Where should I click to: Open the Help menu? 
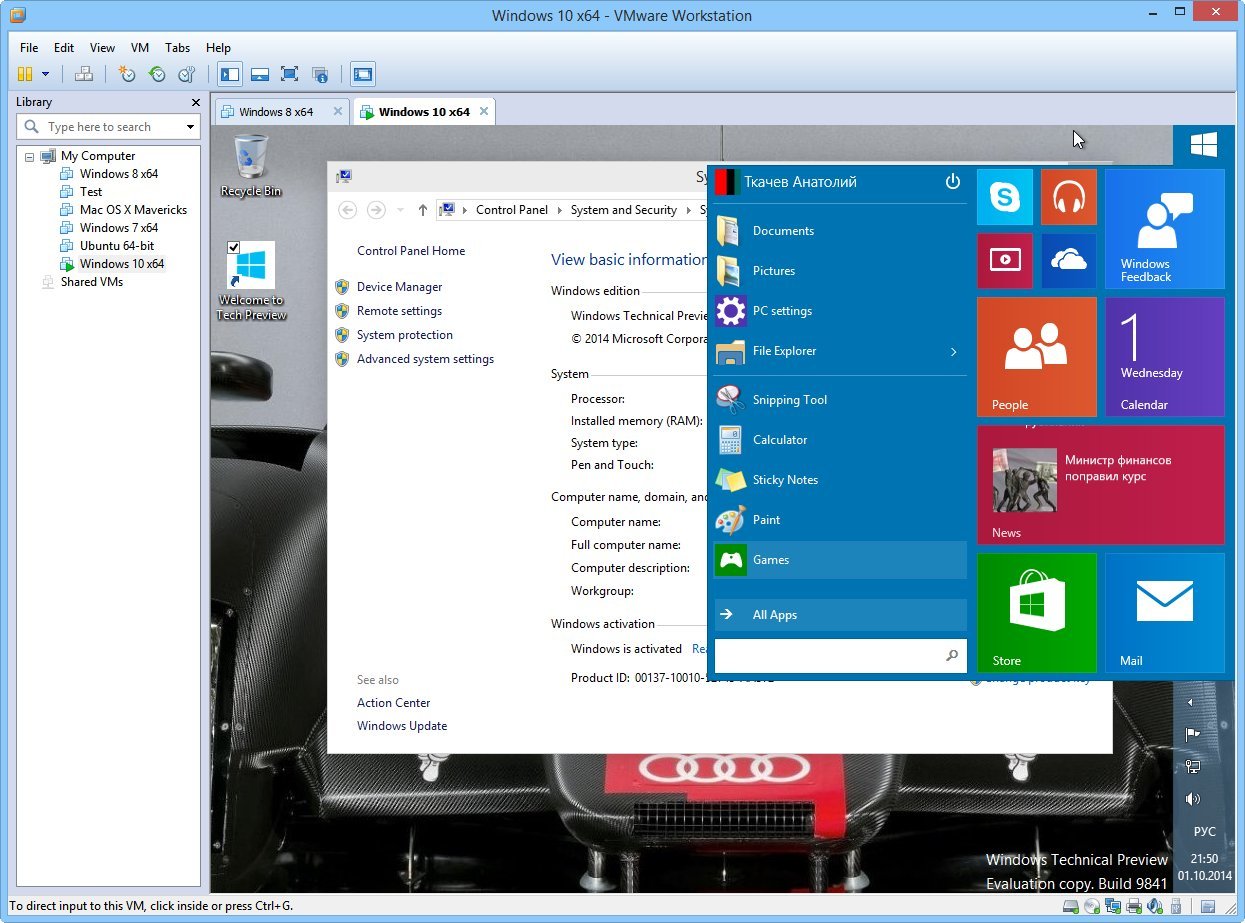point(218,47)
